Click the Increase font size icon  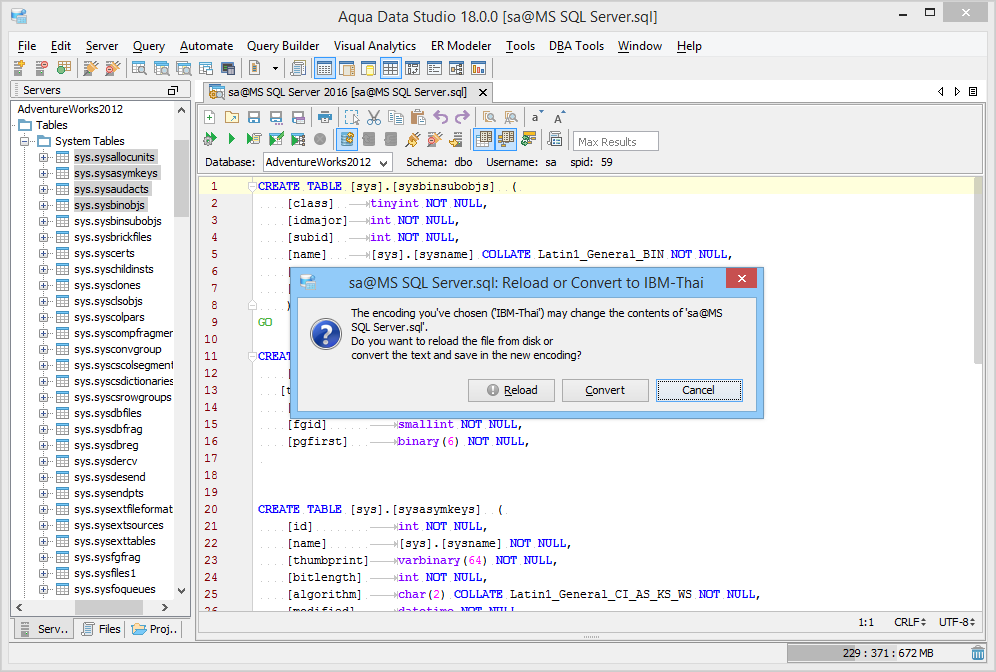[560, 117]
